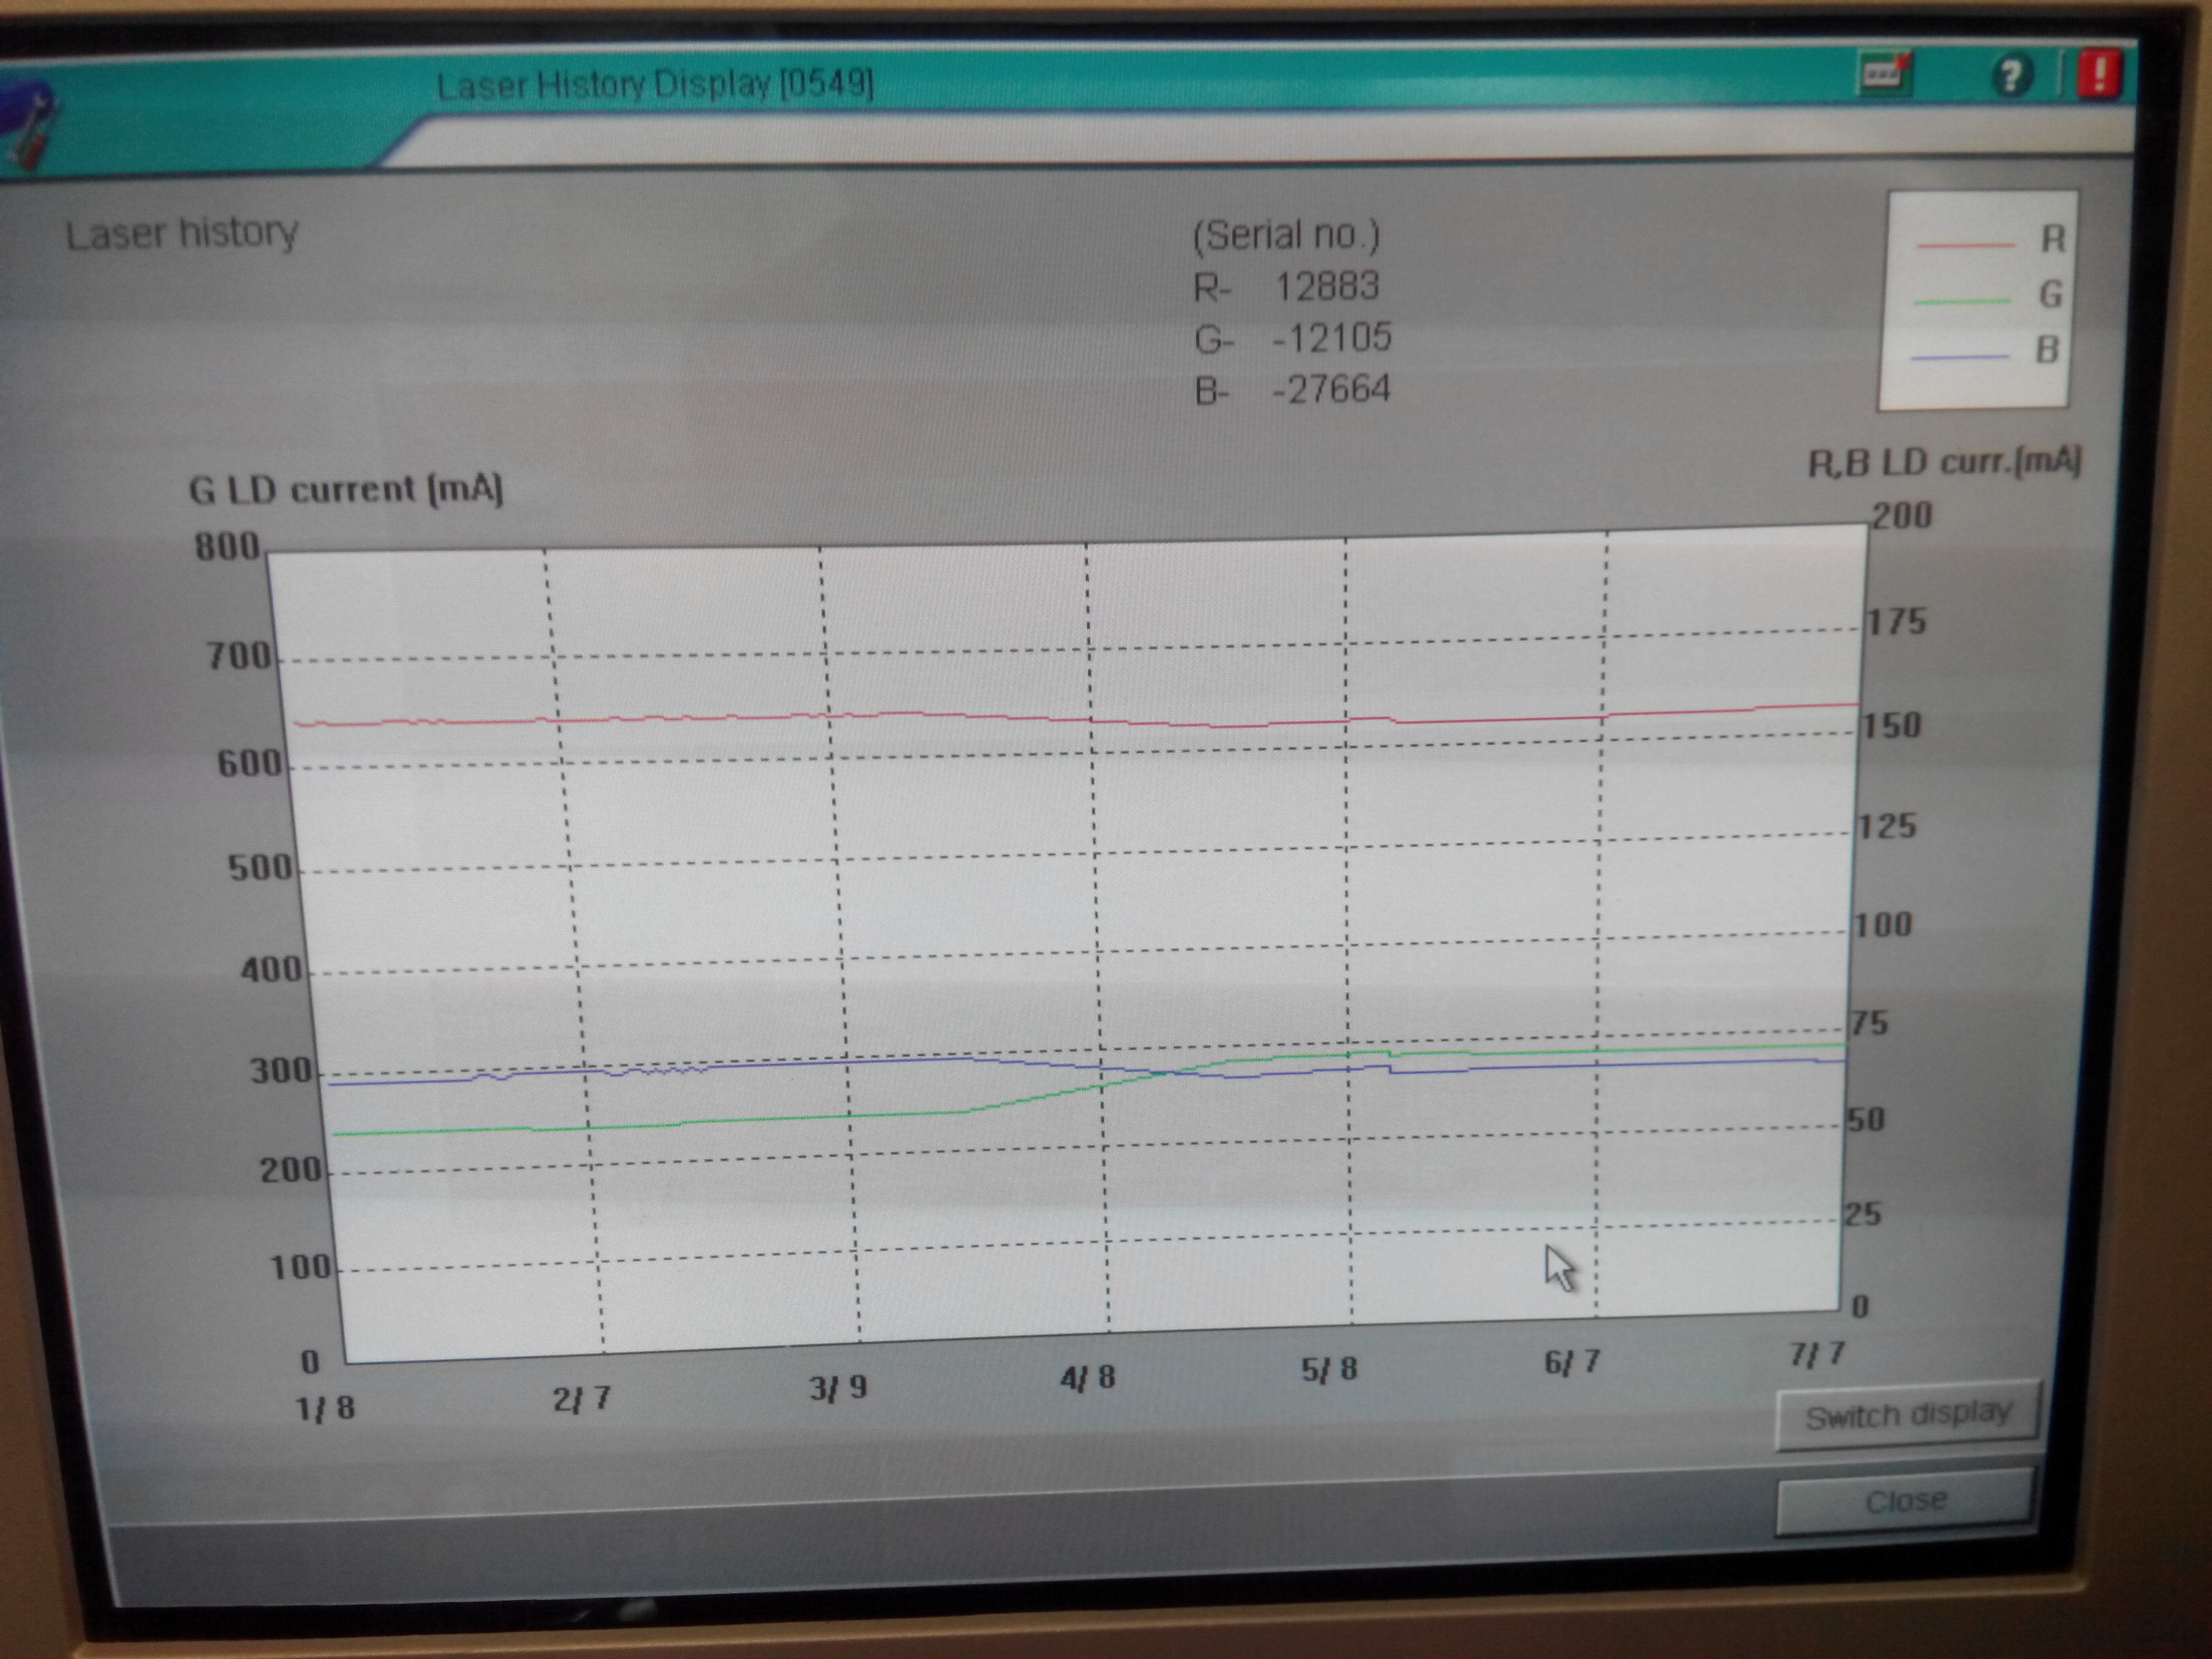2212x1659 pixels.
Task: Select the green G line legend entry
Action: tap(1987, 296)
